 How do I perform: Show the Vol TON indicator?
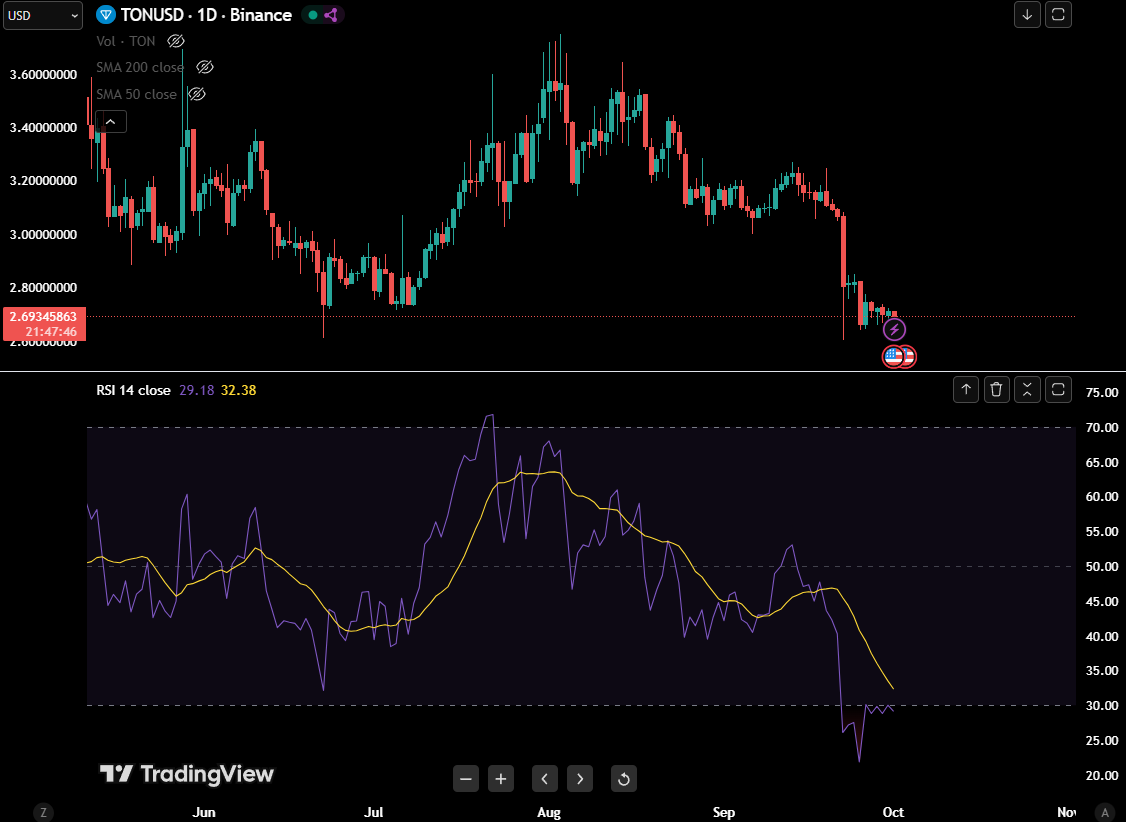click(176, 41)
